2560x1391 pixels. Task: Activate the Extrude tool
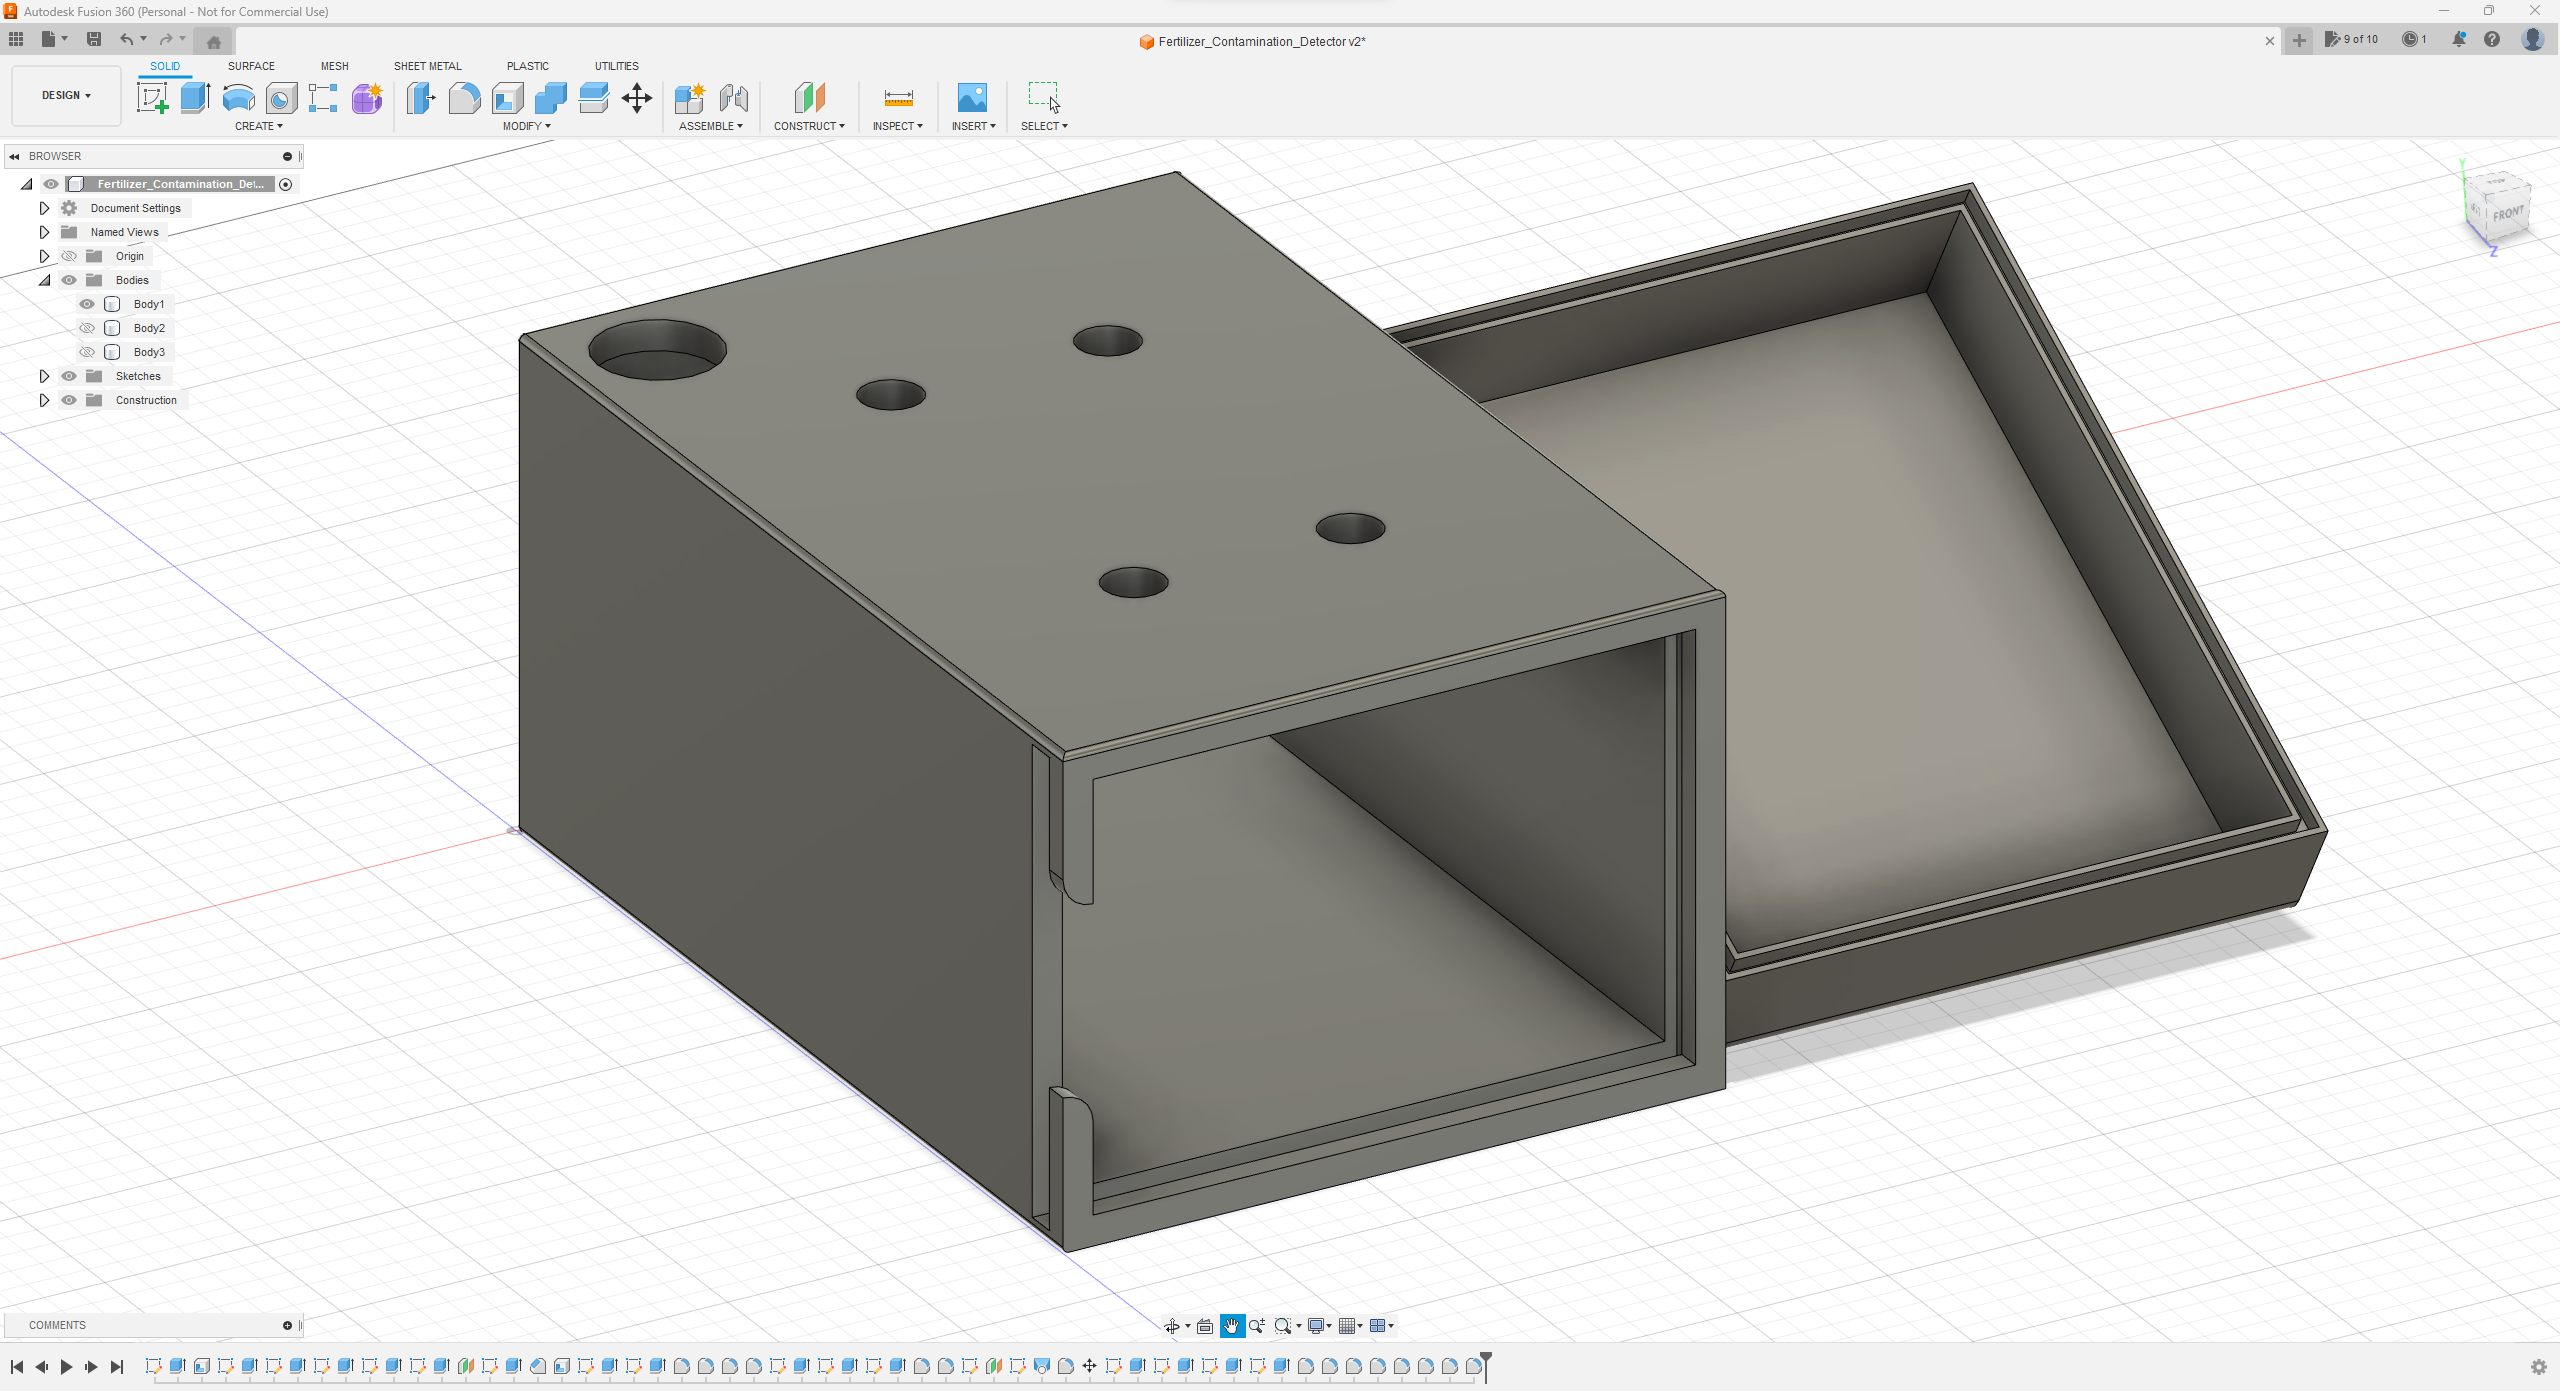[195, 98]
